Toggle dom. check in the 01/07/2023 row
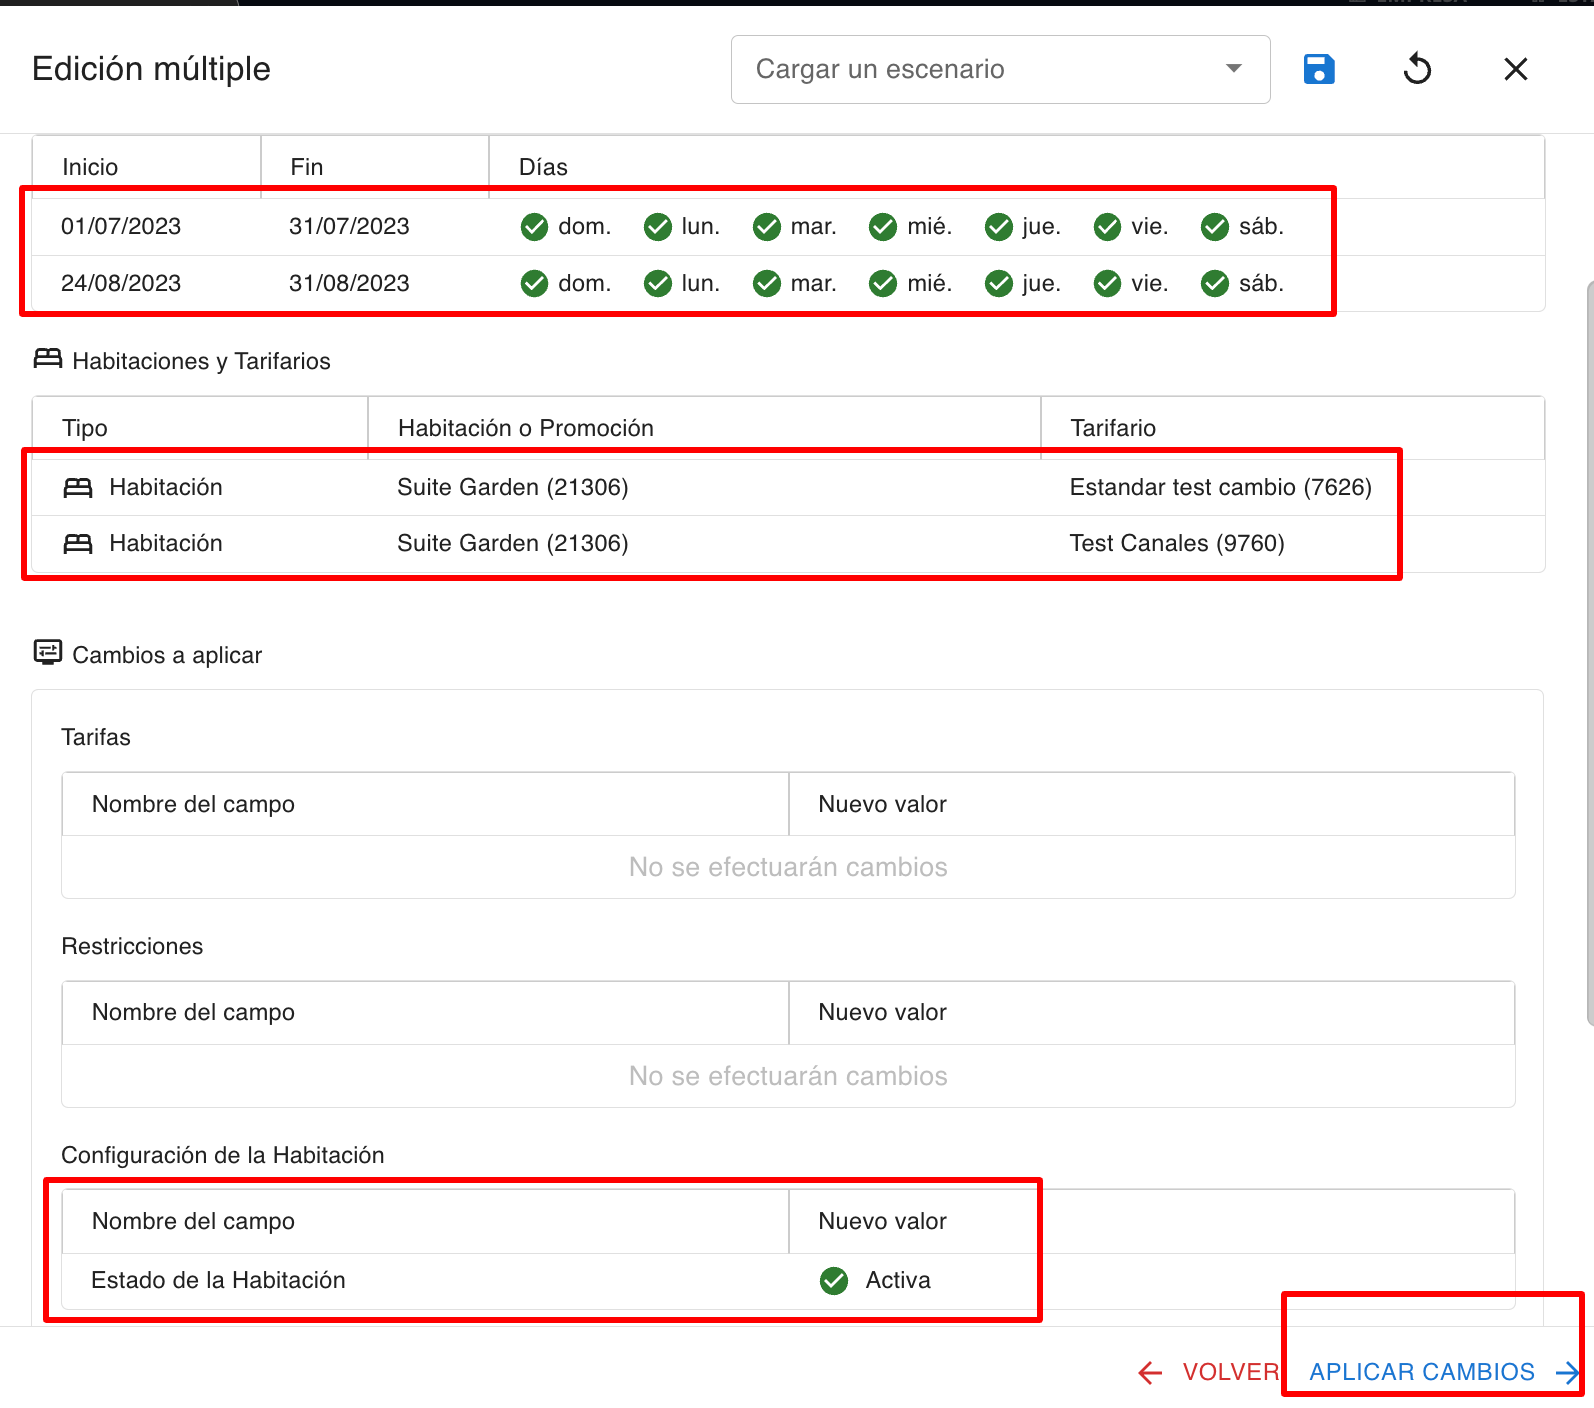This screenshot has width=1594, height=1408. (535, 227)
